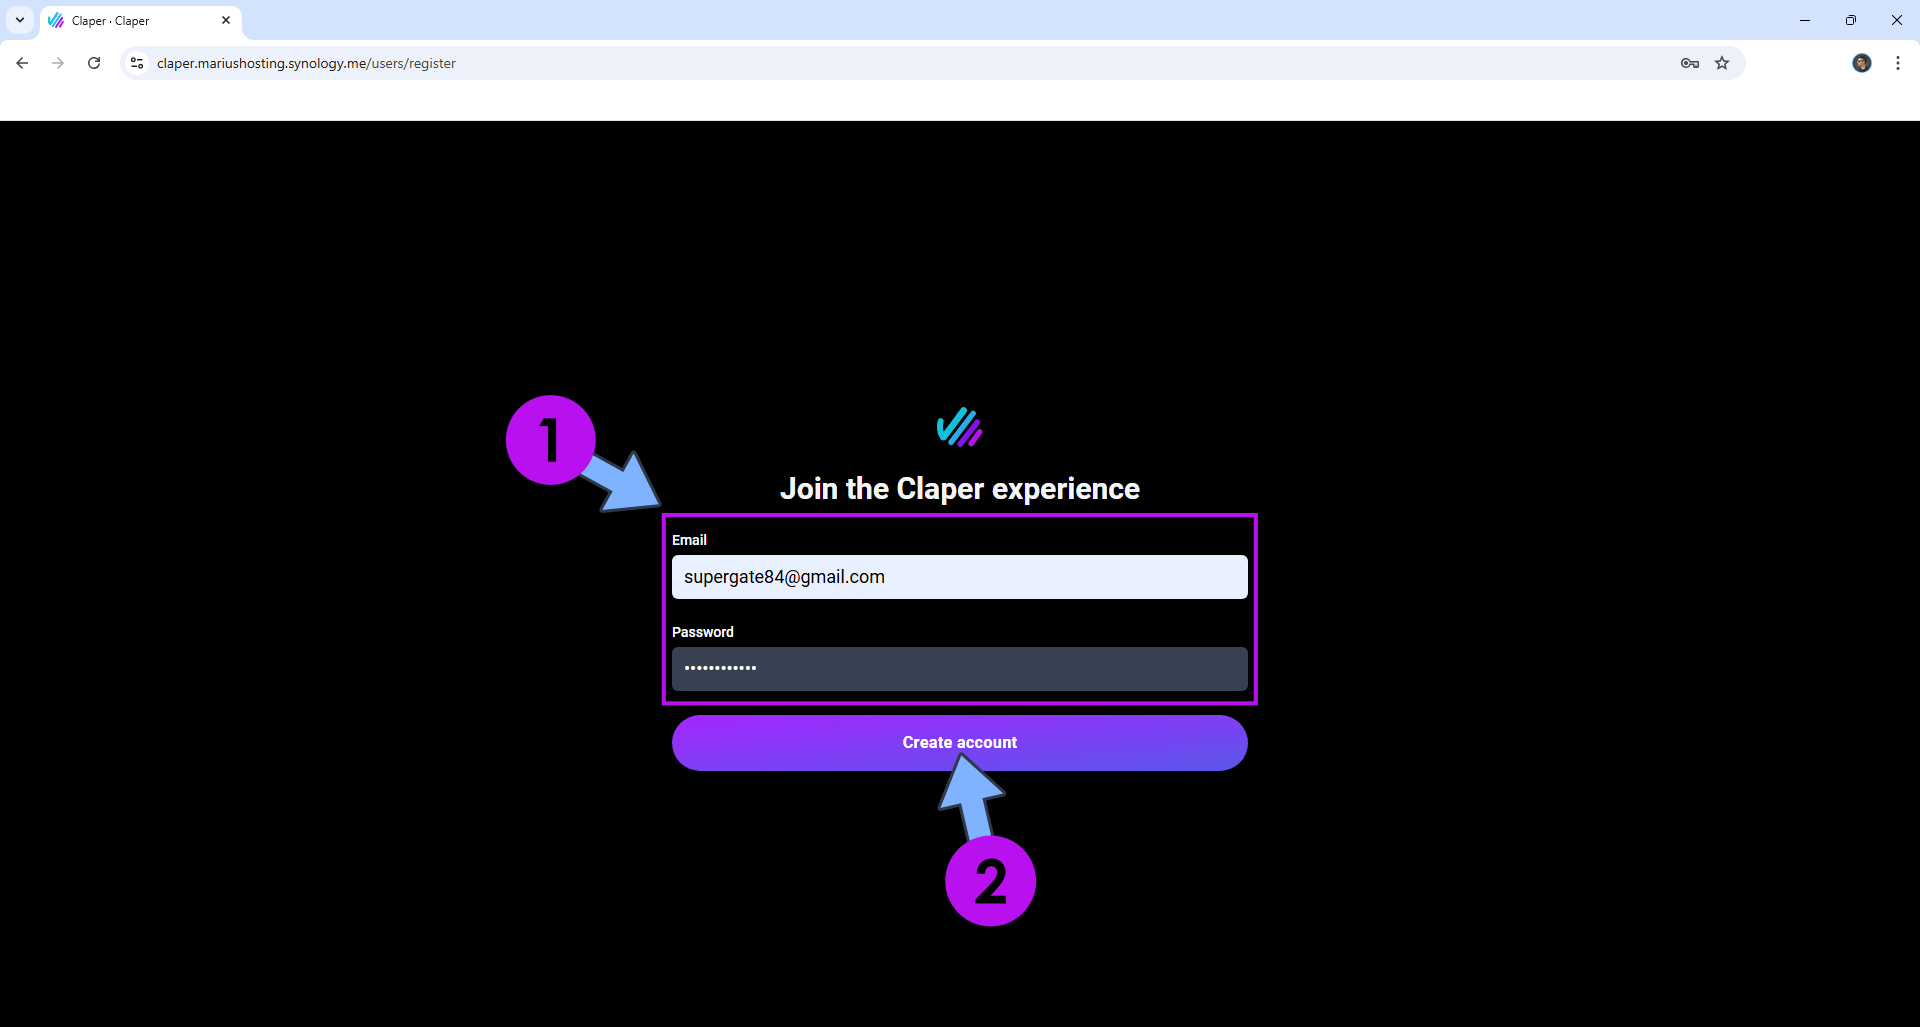
Task: Click the Email input field
Action: point(960,577)
